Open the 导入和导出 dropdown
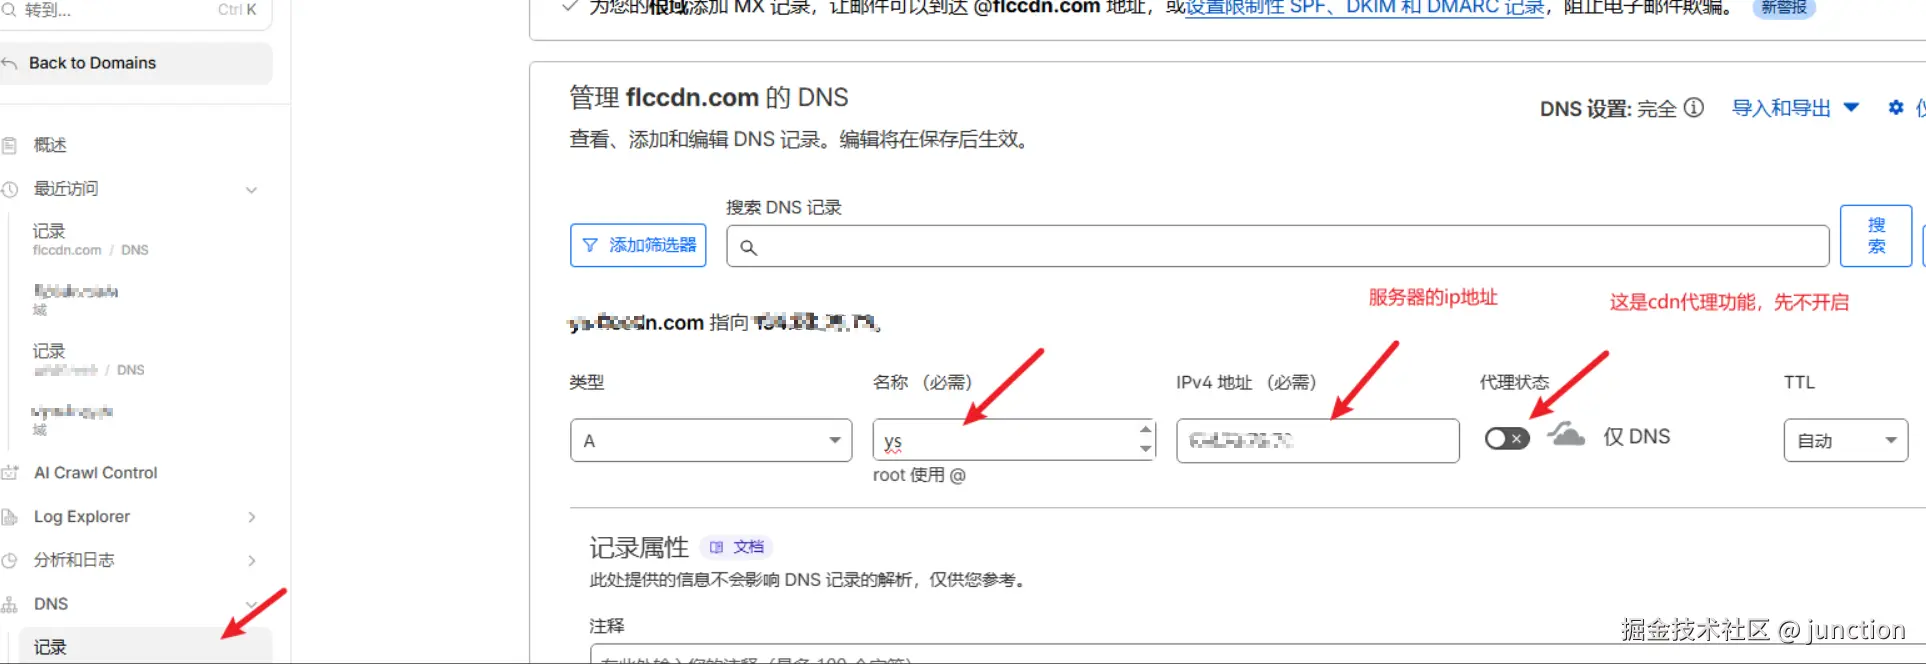This screenshot has width=1926, height=664. click(x=1795, y=108)
